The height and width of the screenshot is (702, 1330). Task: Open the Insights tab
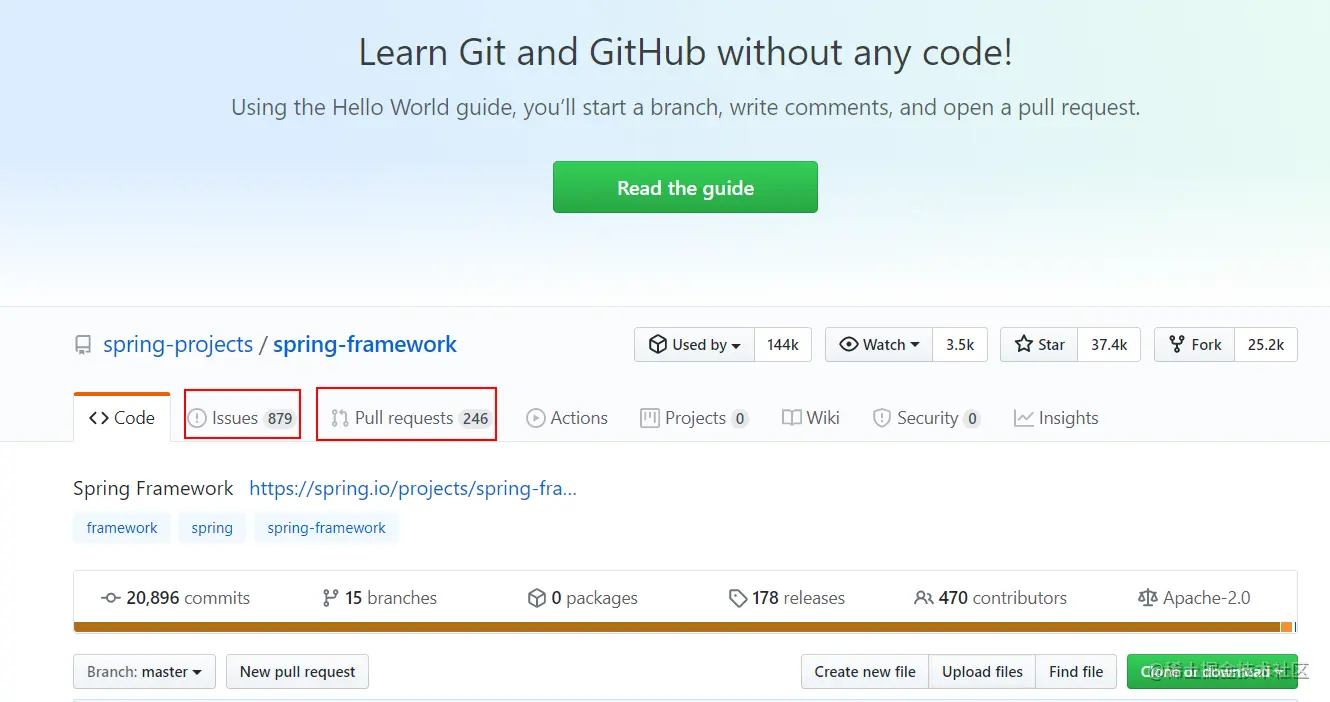pyautogui.click(x=1056, y=418)
